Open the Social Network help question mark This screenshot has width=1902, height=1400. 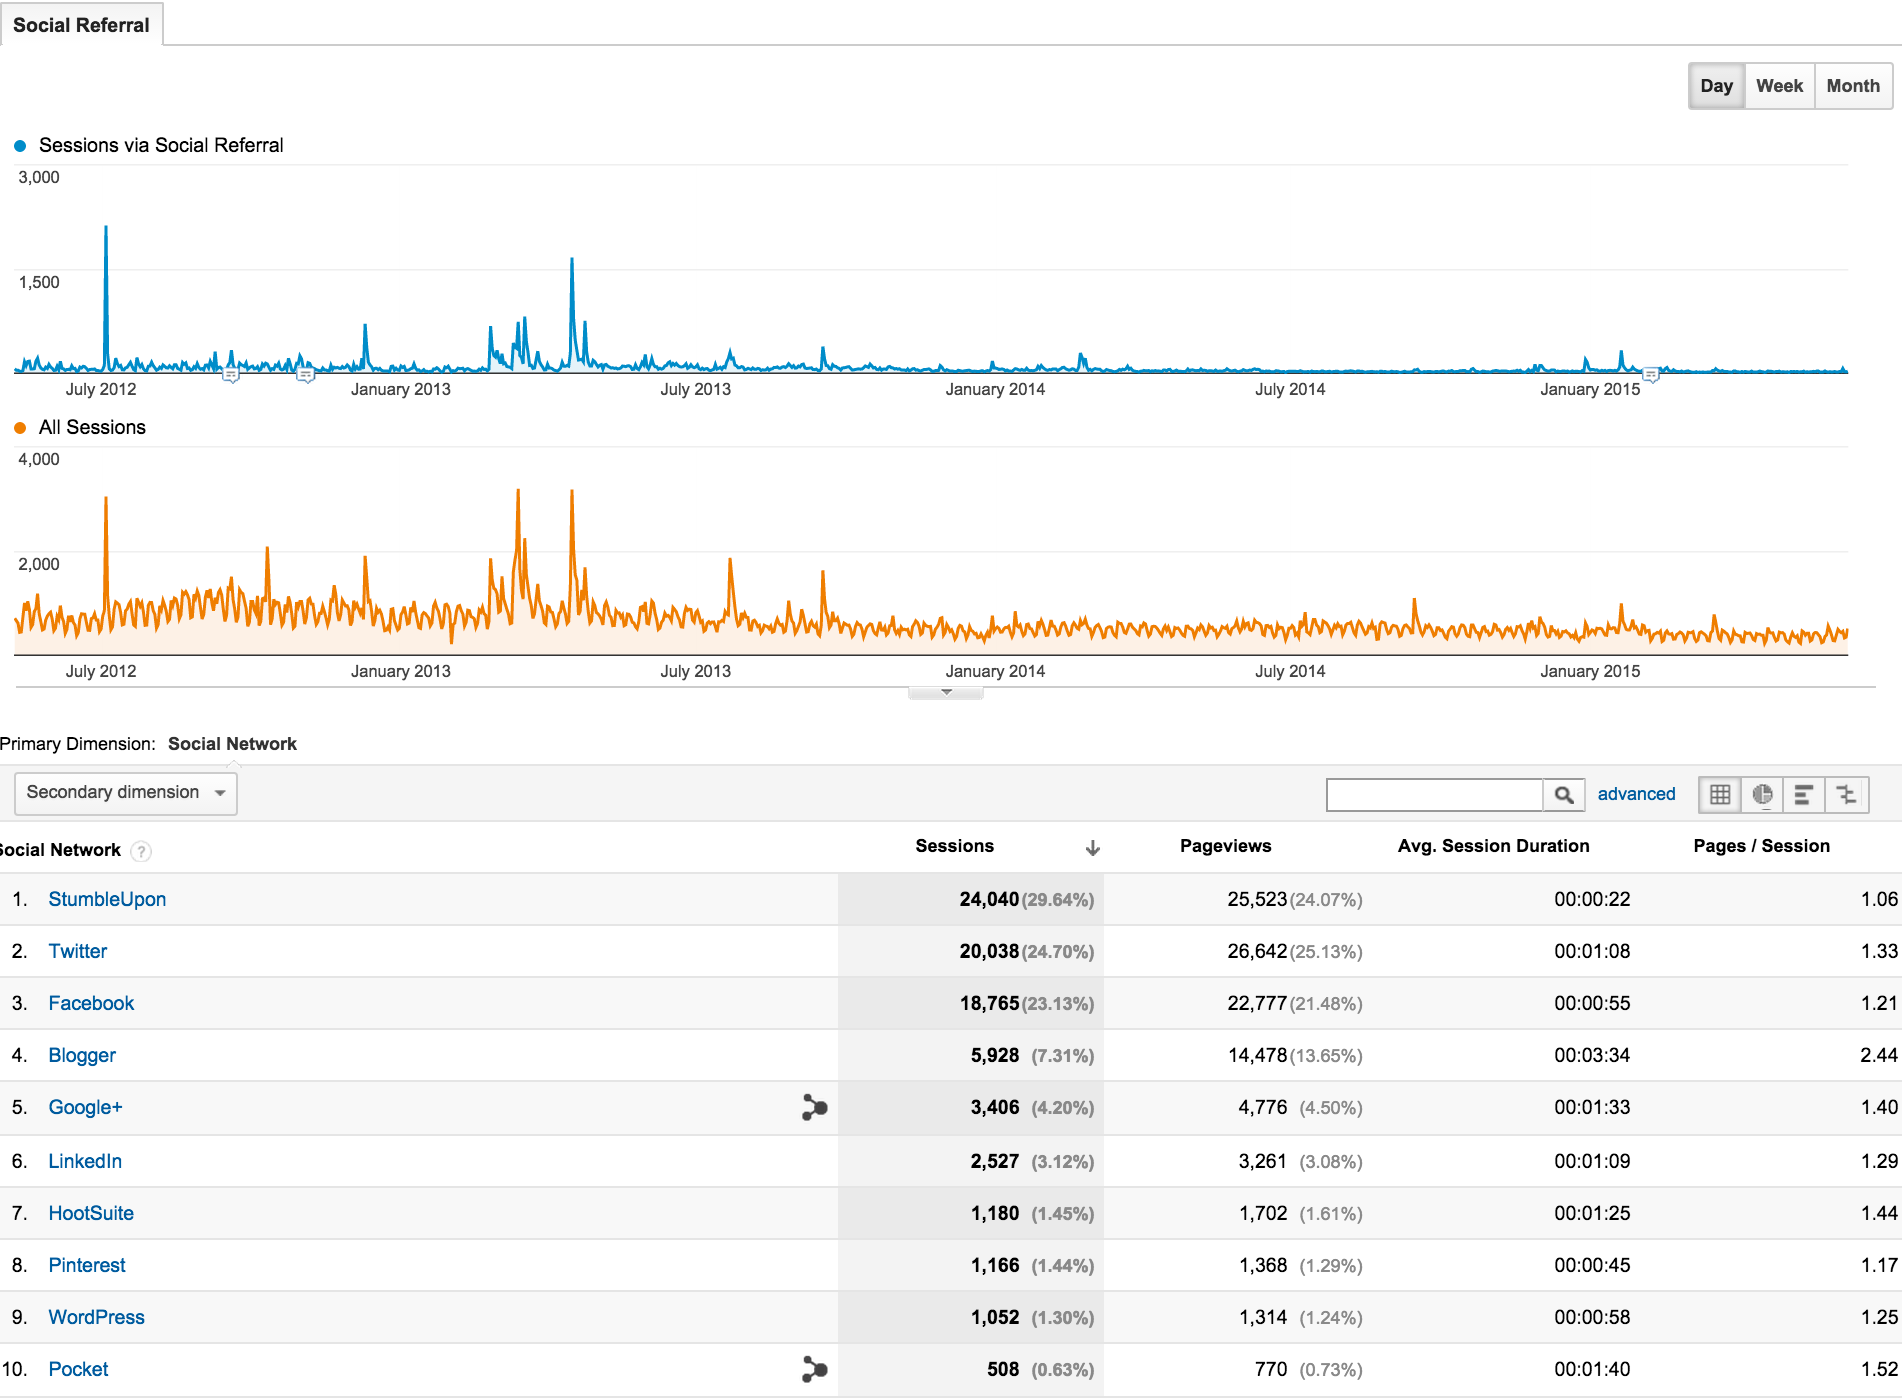(142, 851)
